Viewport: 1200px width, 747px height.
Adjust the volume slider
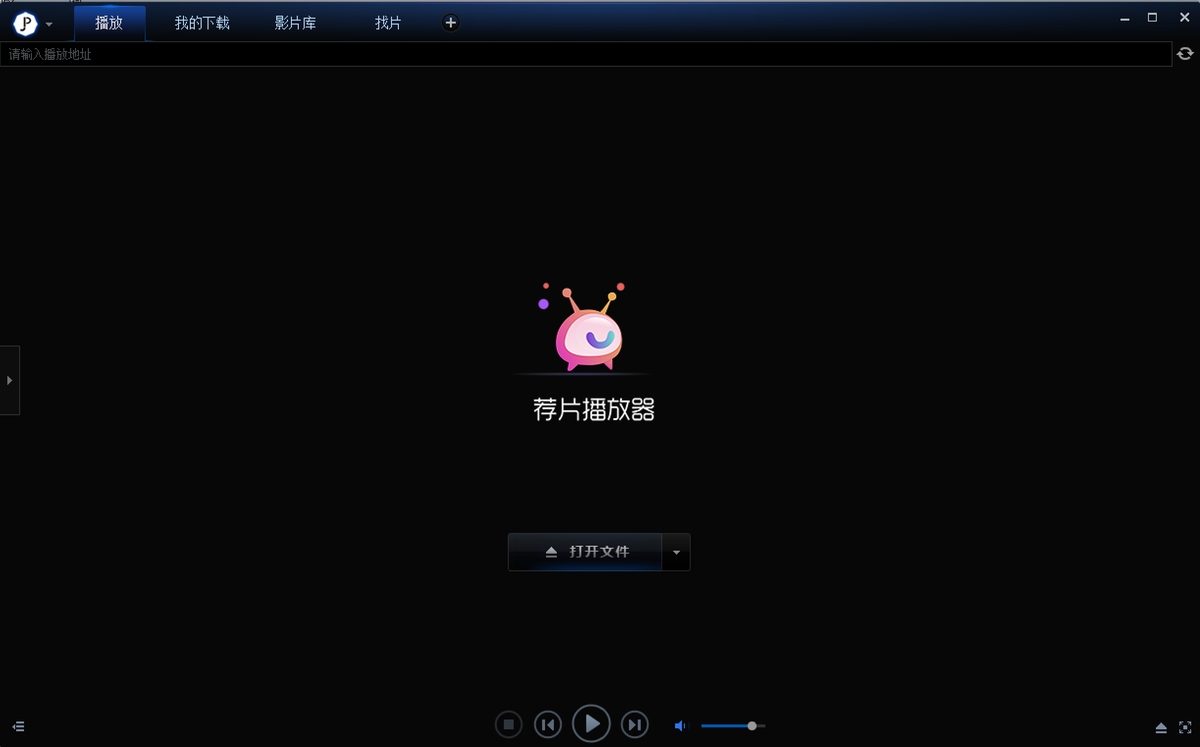pos(733,726)
